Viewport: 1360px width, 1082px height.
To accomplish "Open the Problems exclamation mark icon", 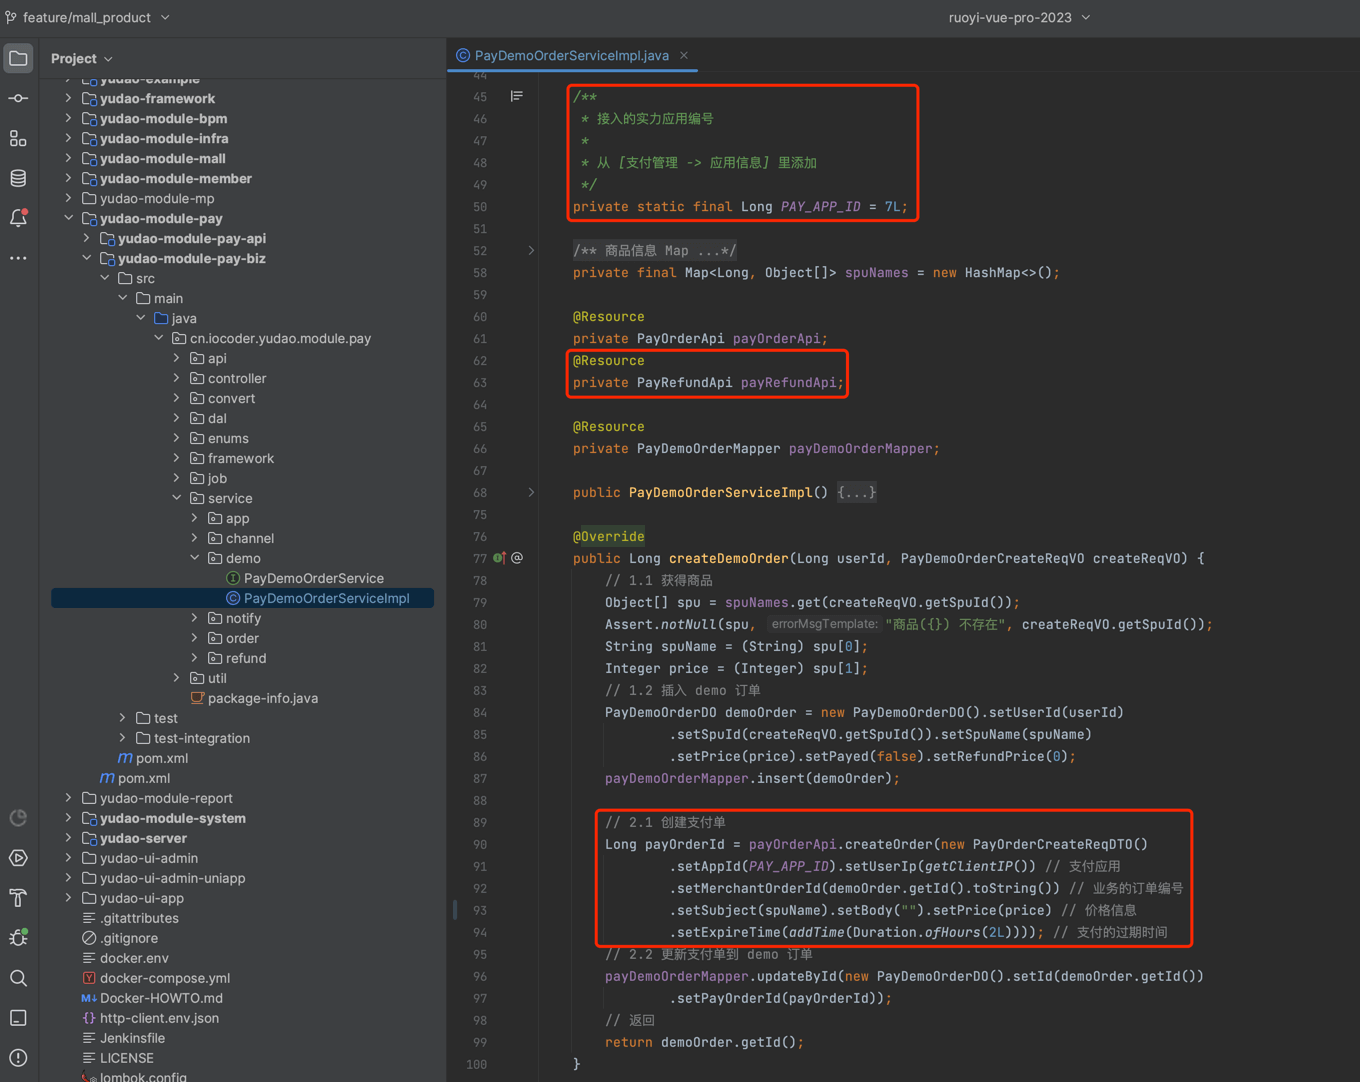I will (18, 1058).
